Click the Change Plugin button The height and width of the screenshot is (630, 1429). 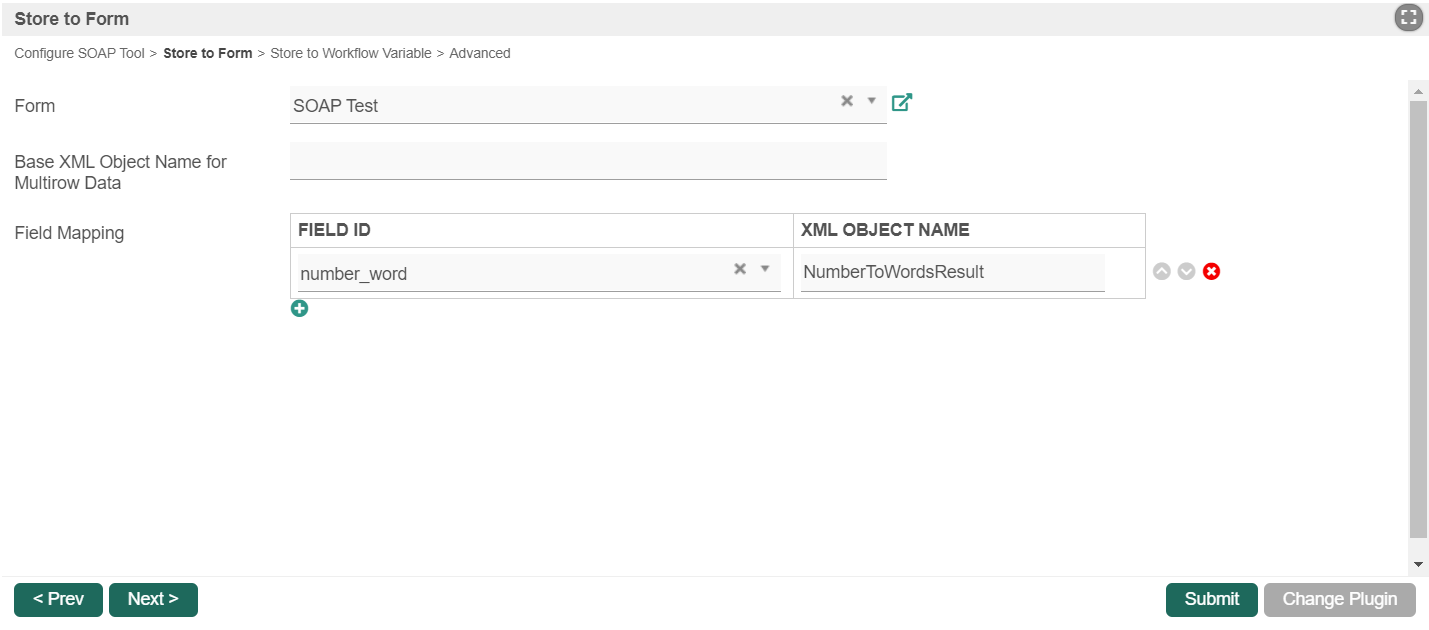[x=1339, y=599]
